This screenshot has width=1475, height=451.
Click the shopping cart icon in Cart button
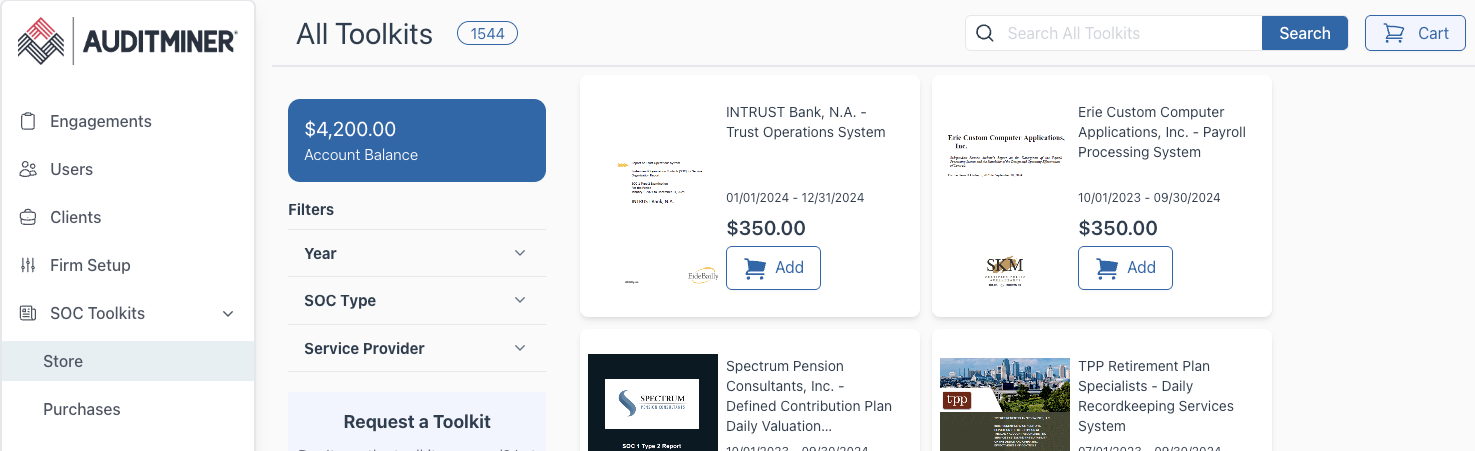pos(1393,33)
